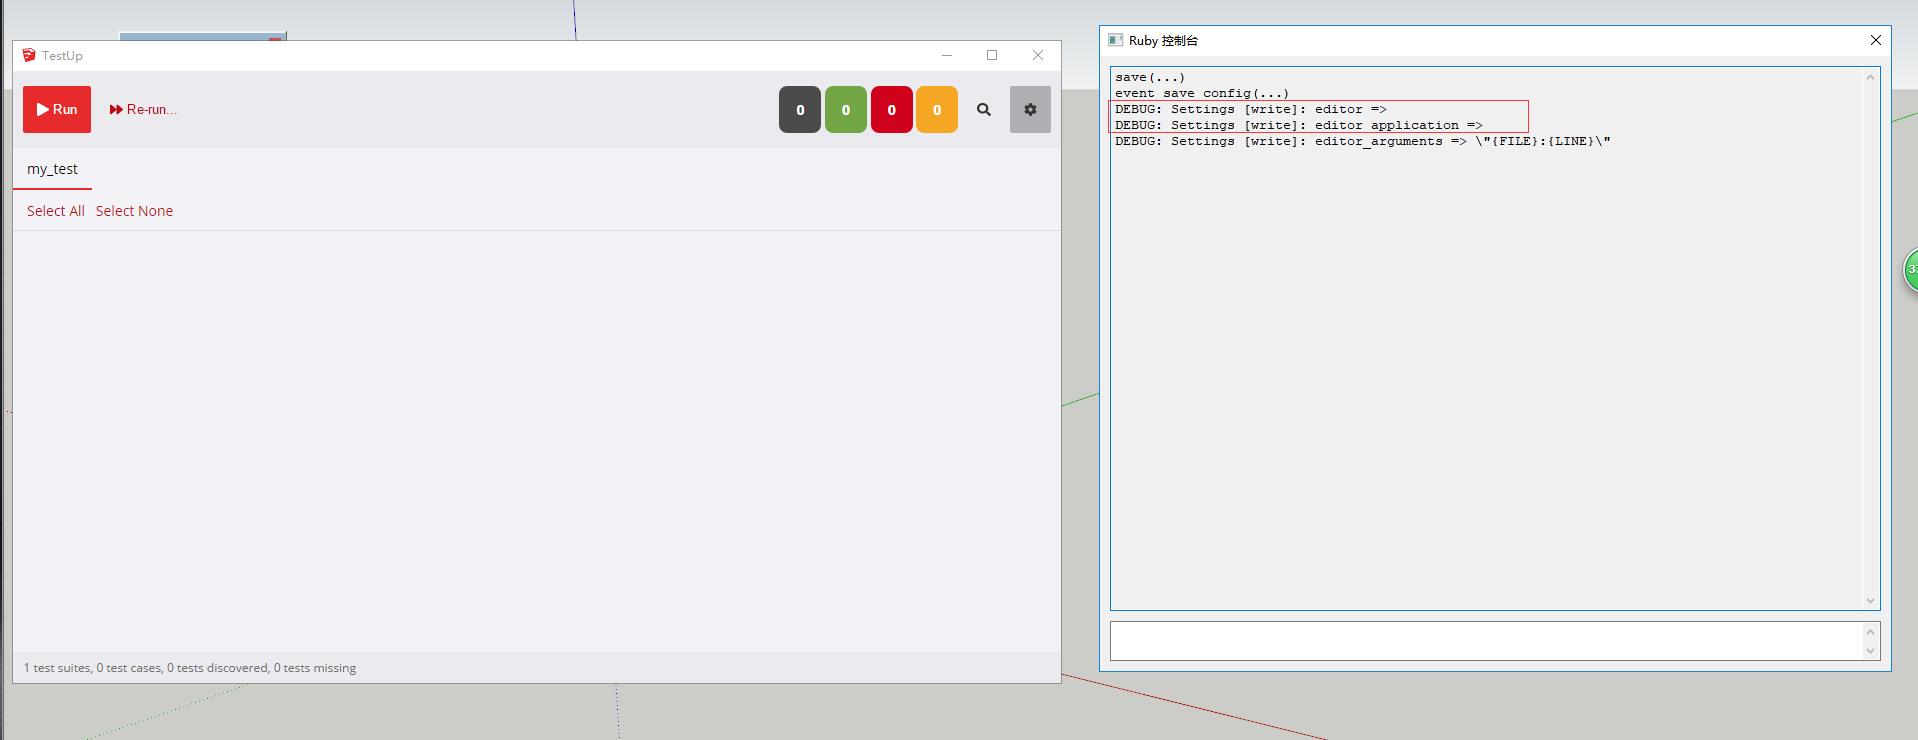
Task: Click the console input field's down arrow
Action: click(1870, 651)
